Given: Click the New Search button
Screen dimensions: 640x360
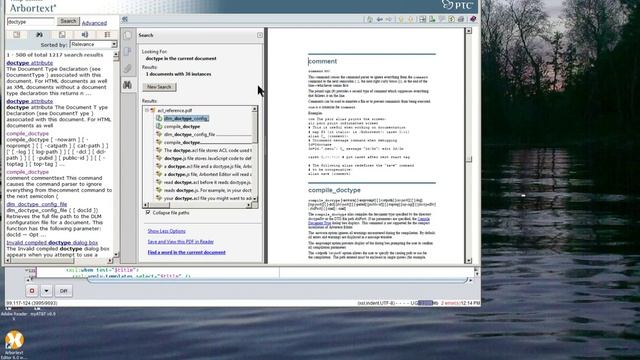Looking at the screenshot, I should (x=159, y=87).
